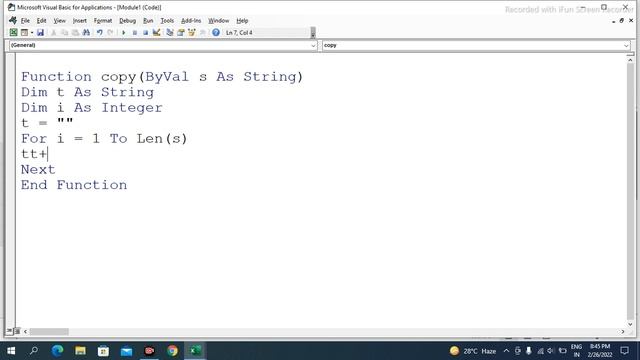Expand the Insert object dropdown arrow

pos(31,32)
